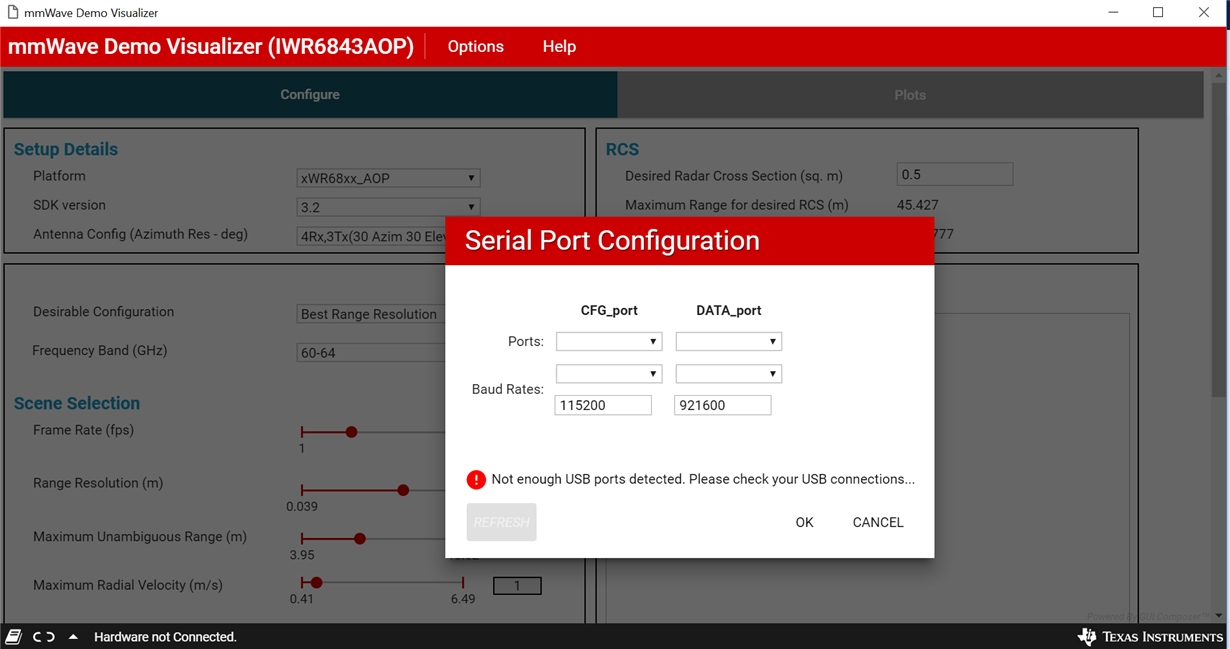This screenshot has width=1230, height=649.
Task: Open the Frequency Band dropdown
Action: 371,352
